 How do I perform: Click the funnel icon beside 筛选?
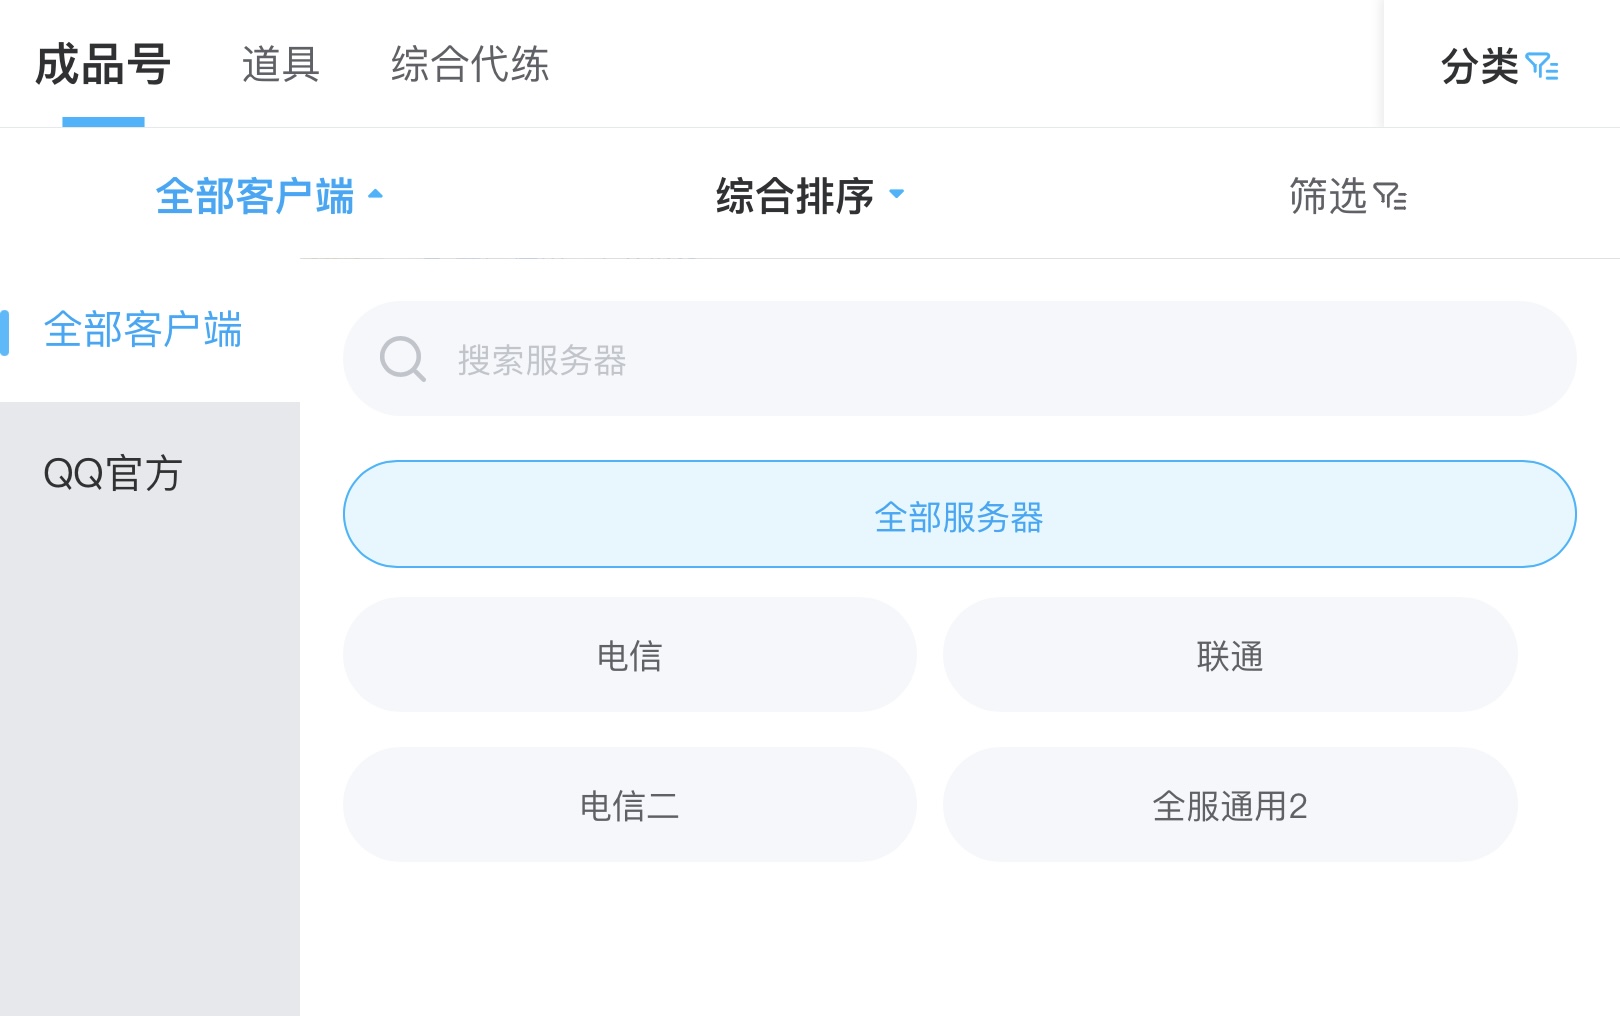point(1390,196)
